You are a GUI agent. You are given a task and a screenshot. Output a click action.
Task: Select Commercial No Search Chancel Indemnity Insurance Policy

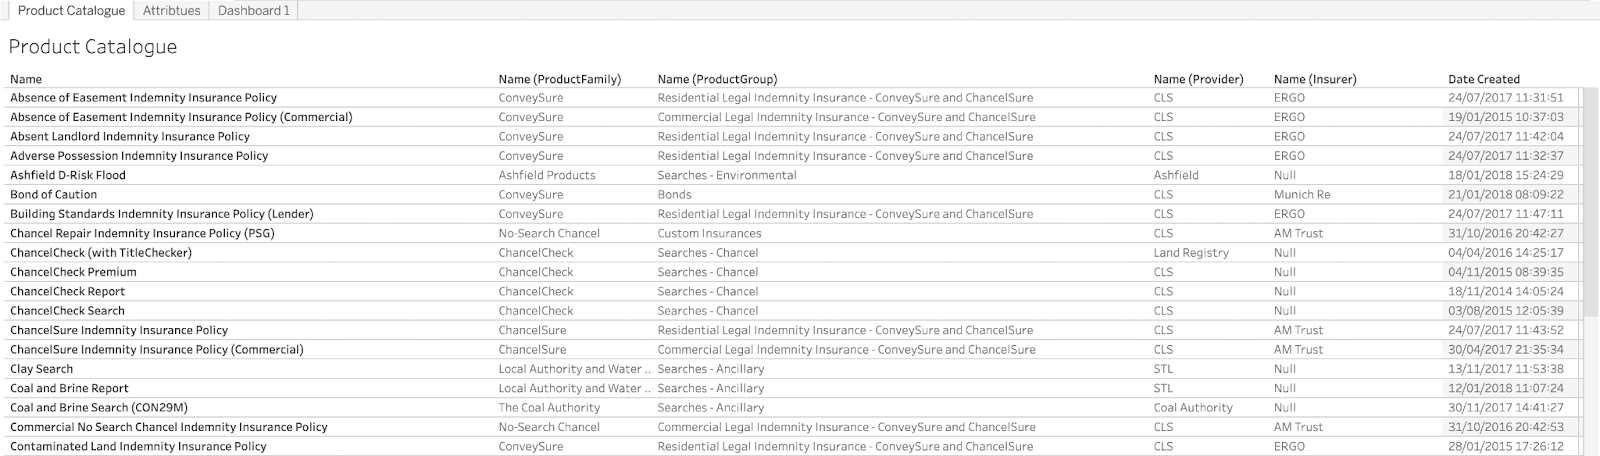click(169, 426)
